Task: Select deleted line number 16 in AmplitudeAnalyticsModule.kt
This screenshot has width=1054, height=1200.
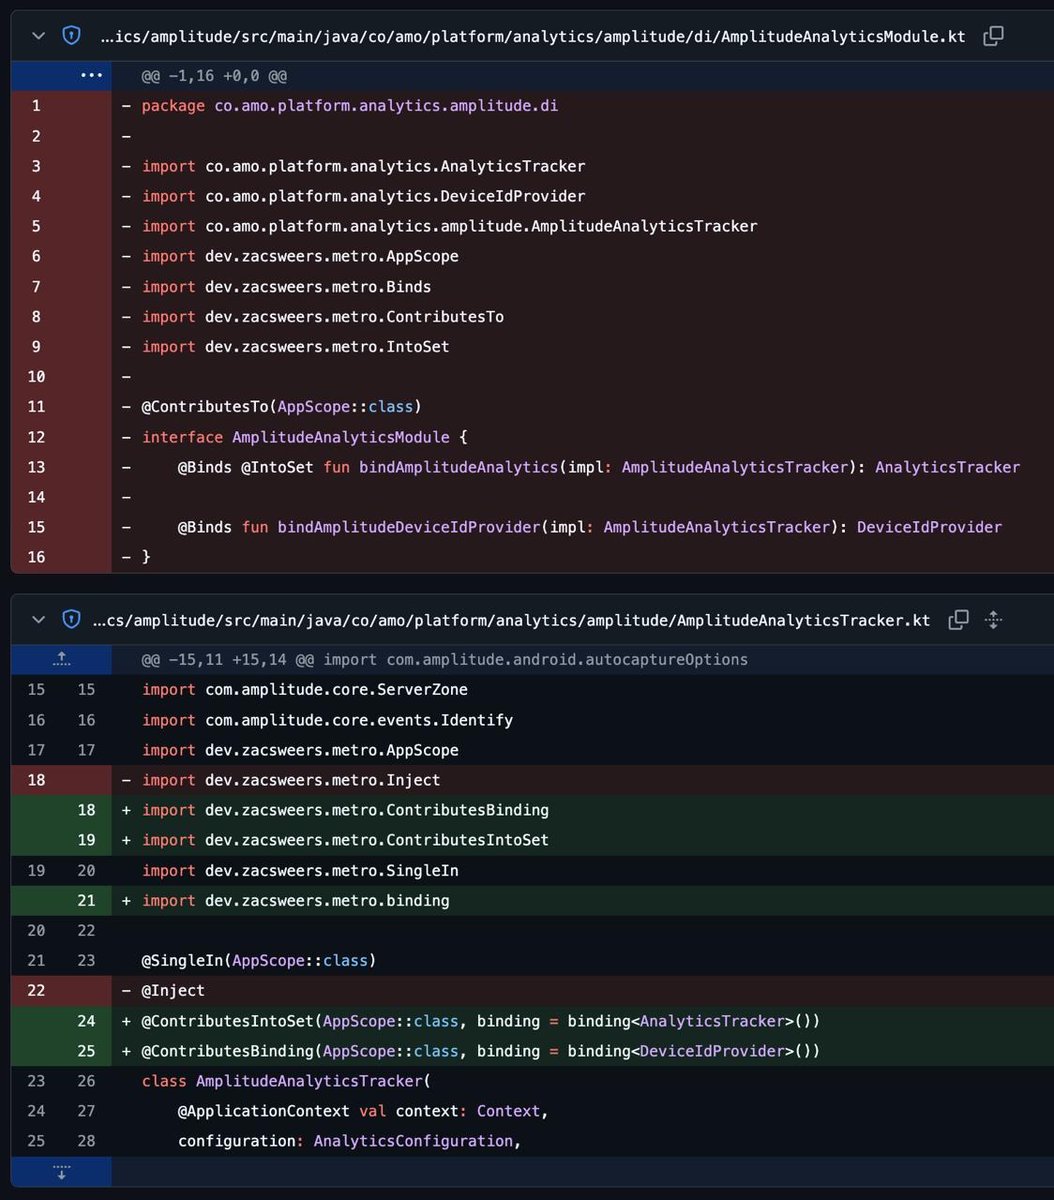Action: (36, 557)
